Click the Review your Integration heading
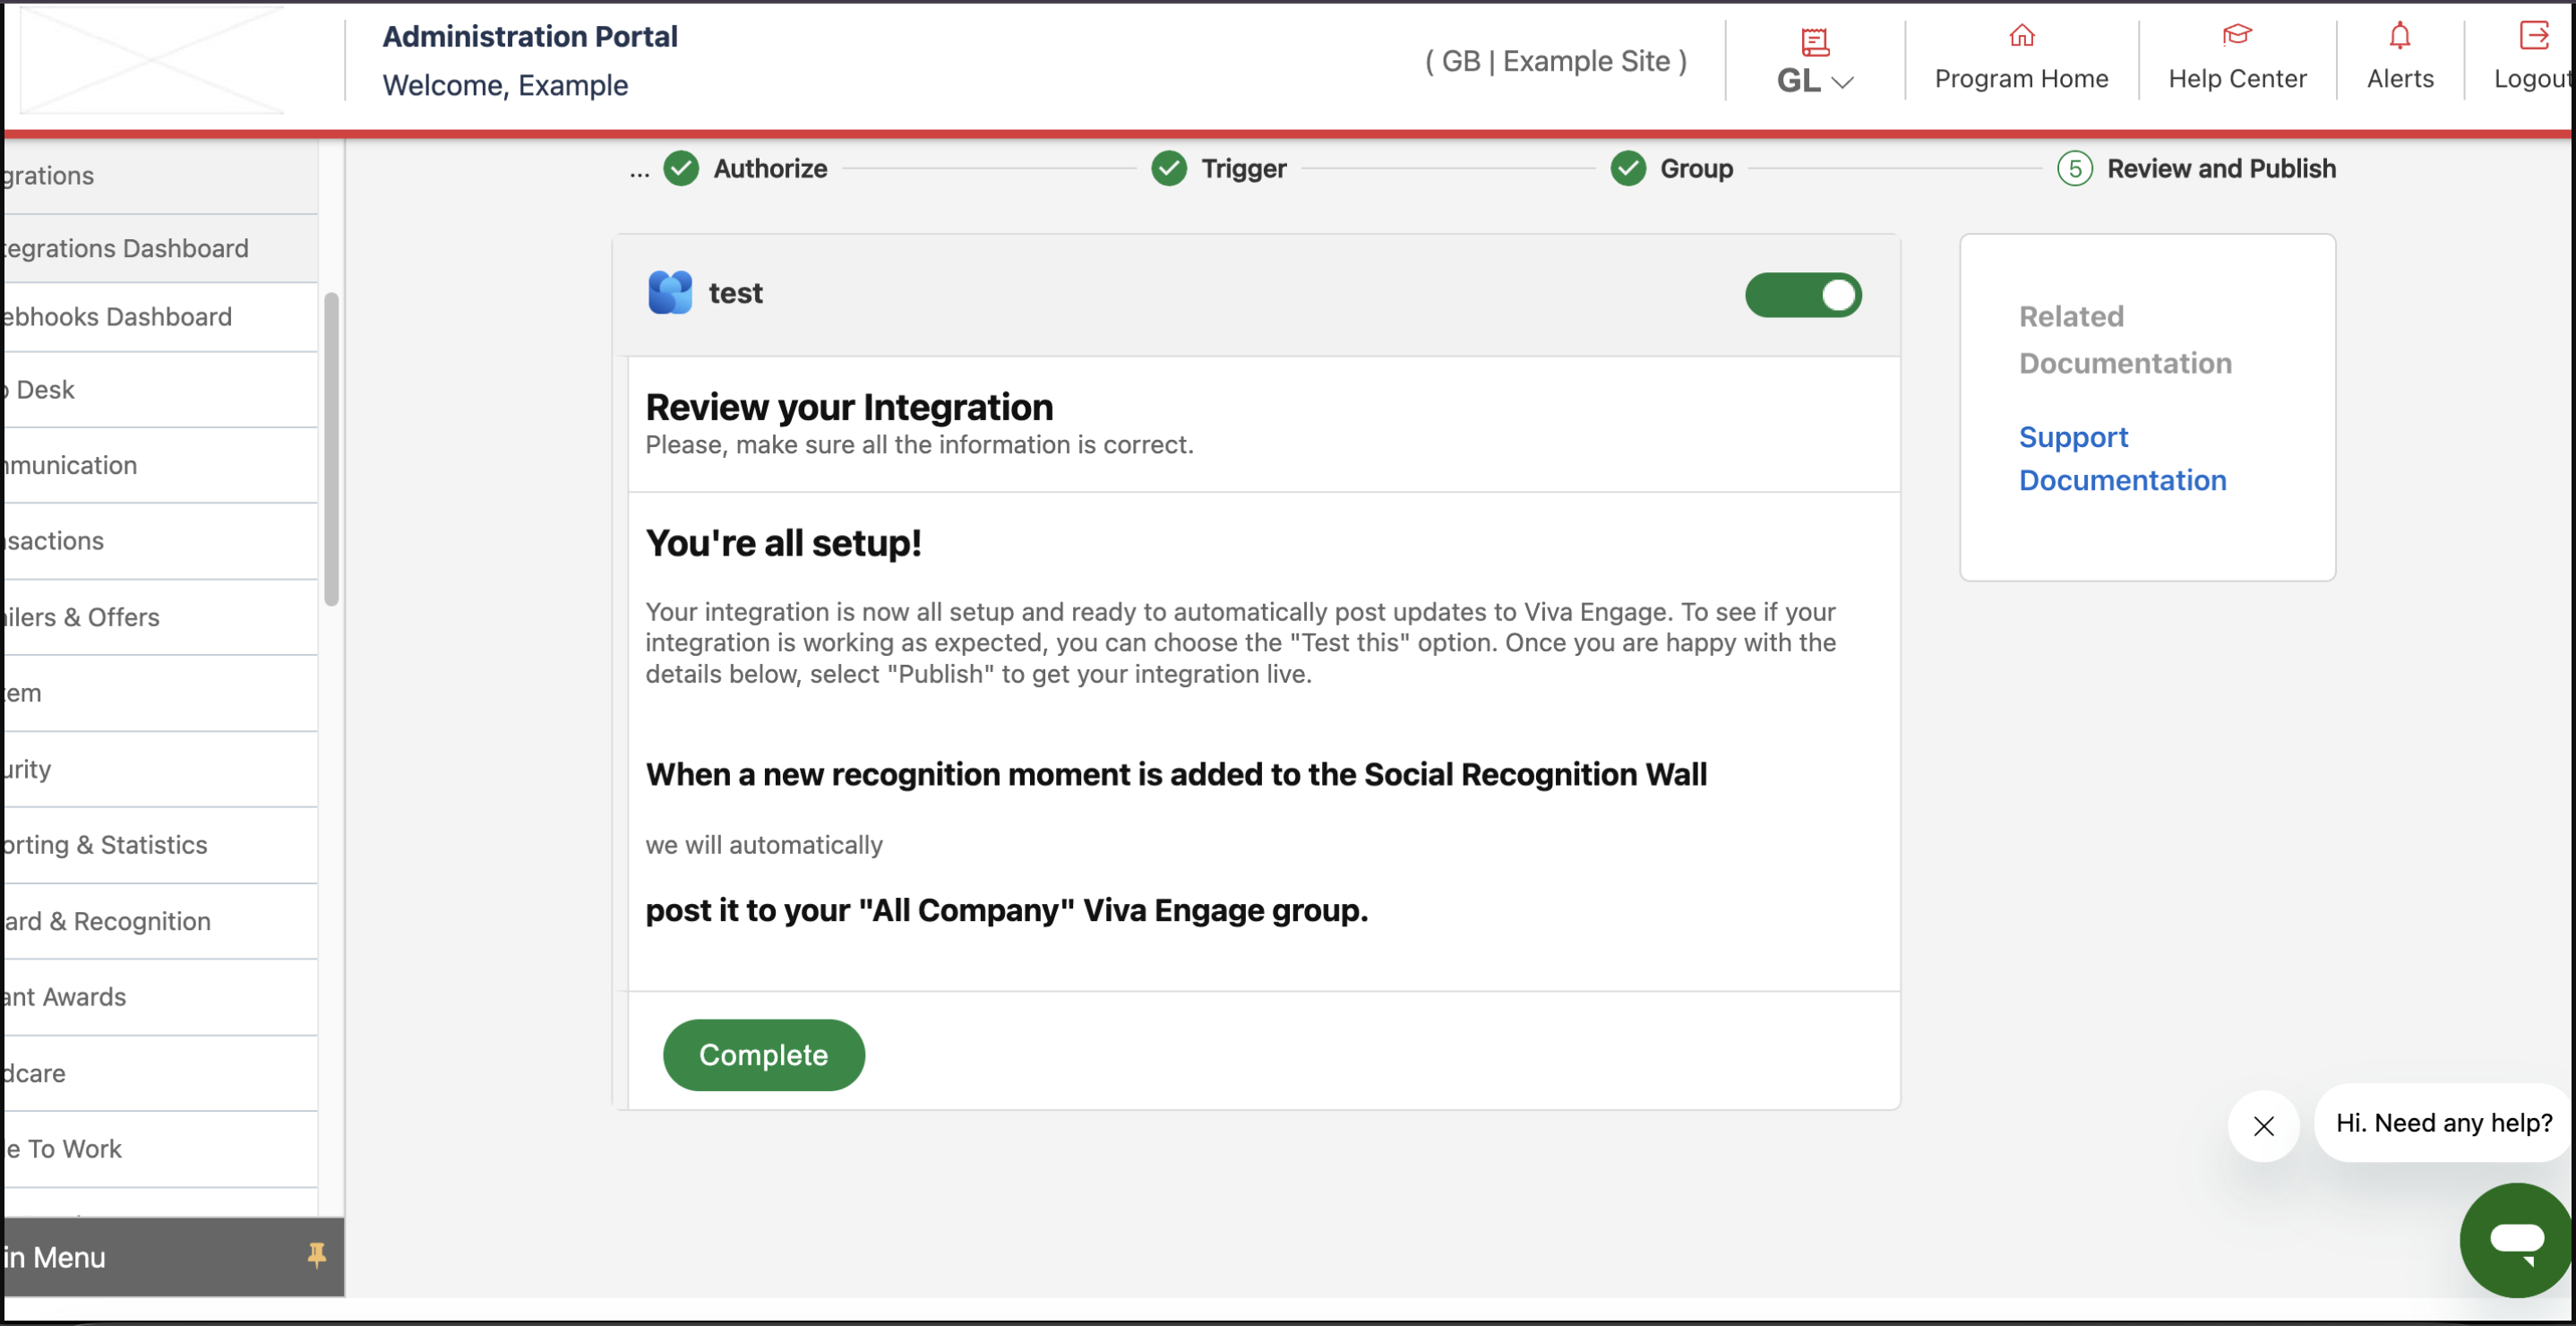Screen dimensions: 2576x1326 [849, 407]
